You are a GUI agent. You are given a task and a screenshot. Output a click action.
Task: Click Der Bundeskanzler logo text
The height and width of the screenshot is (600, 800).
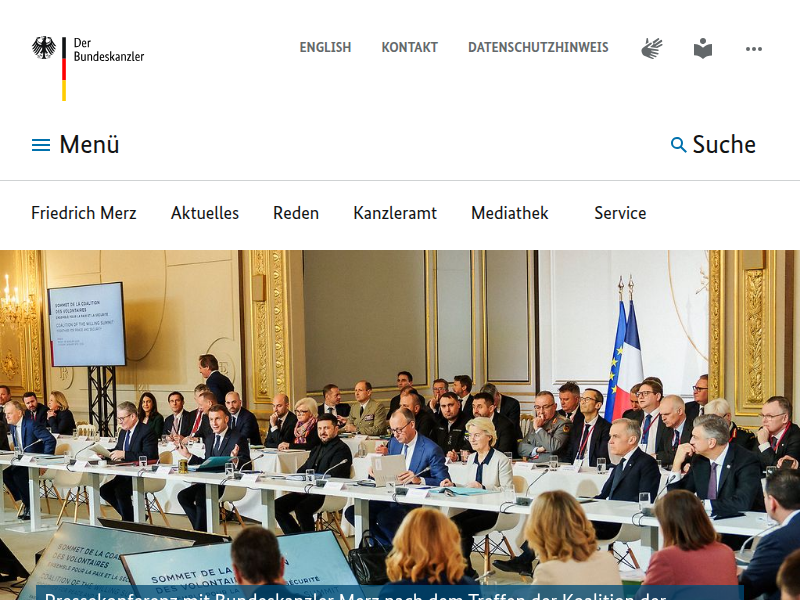109,50
